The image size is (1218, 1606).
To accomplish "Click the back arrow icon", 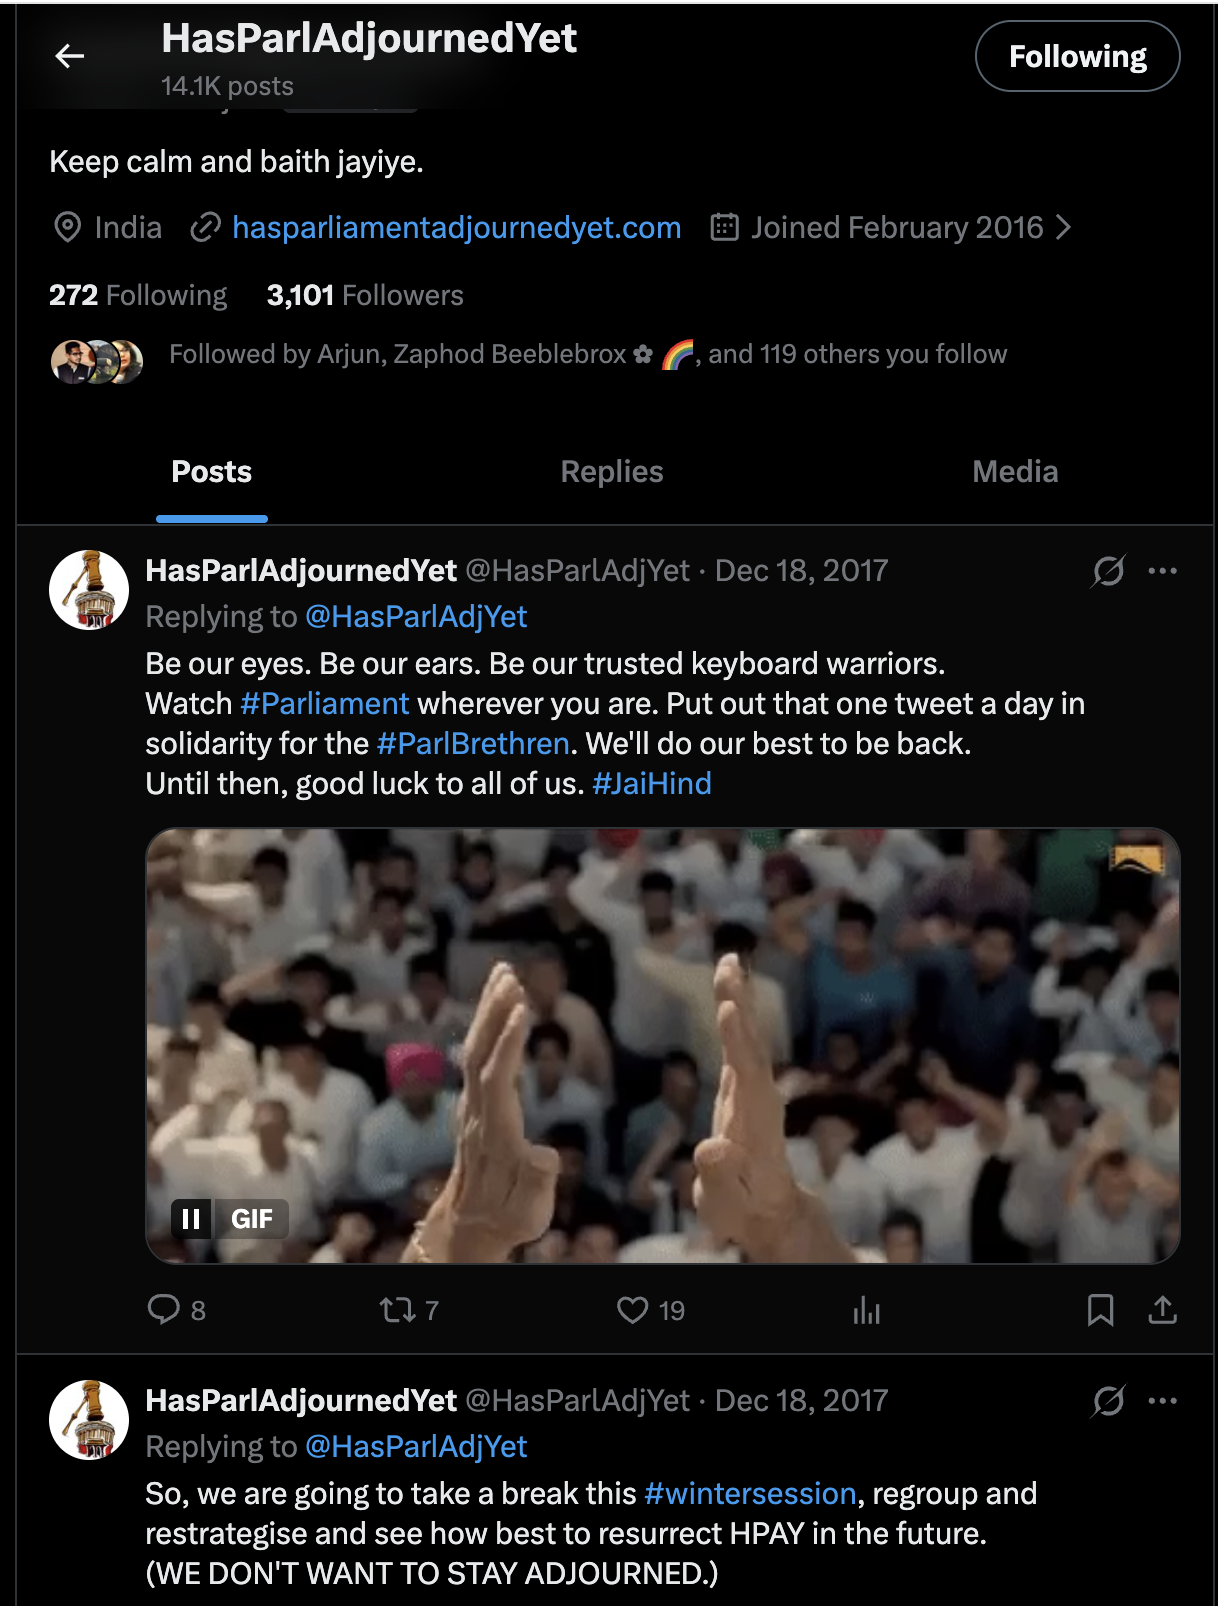I will tap(69, 56).
